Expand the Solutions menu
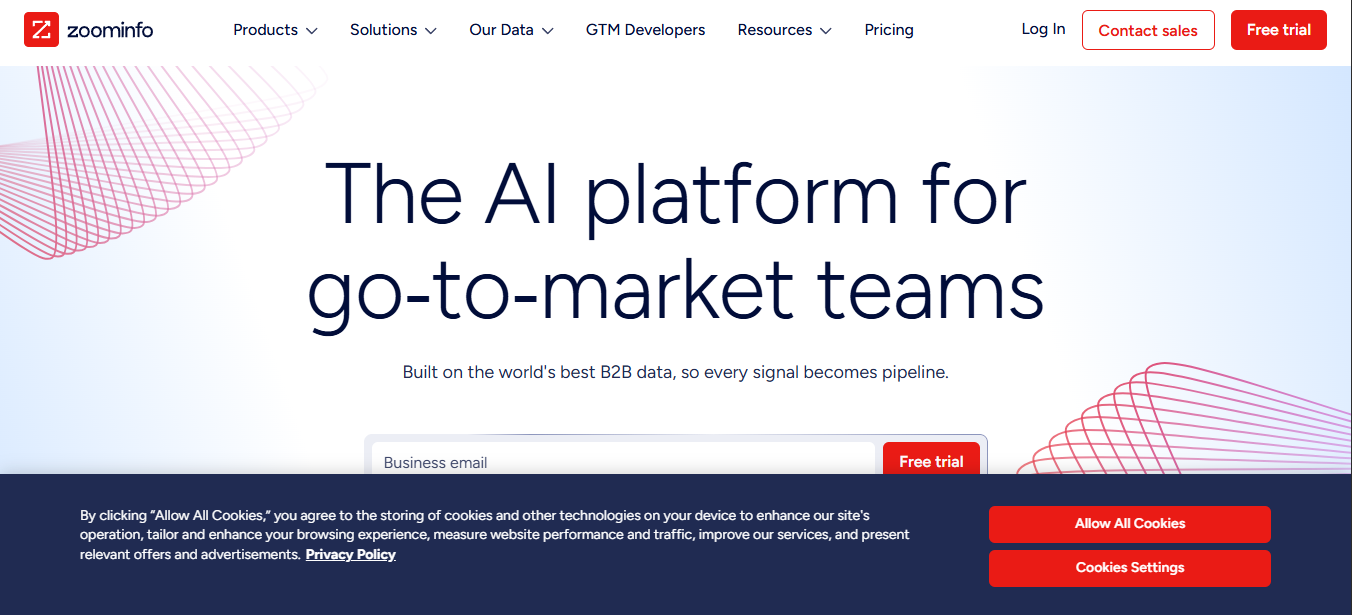The width and height of the screenshot is (1352, 615). pos(393,30)
